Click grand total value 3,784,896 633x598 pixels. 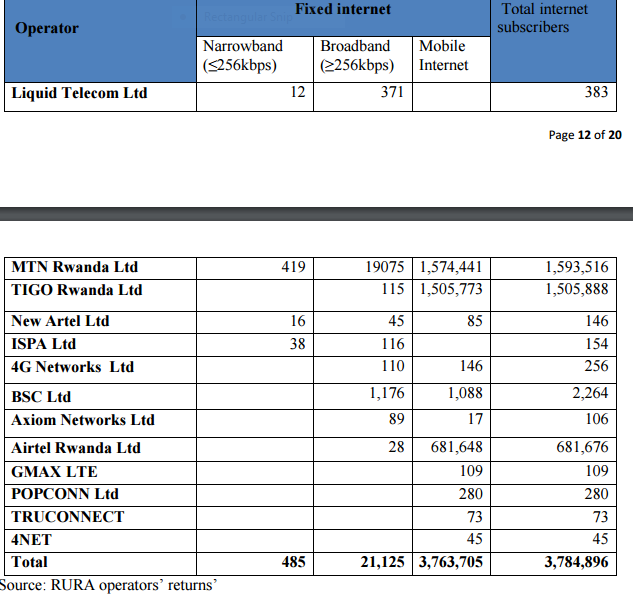pyautogui.click(x=576, y=562)
